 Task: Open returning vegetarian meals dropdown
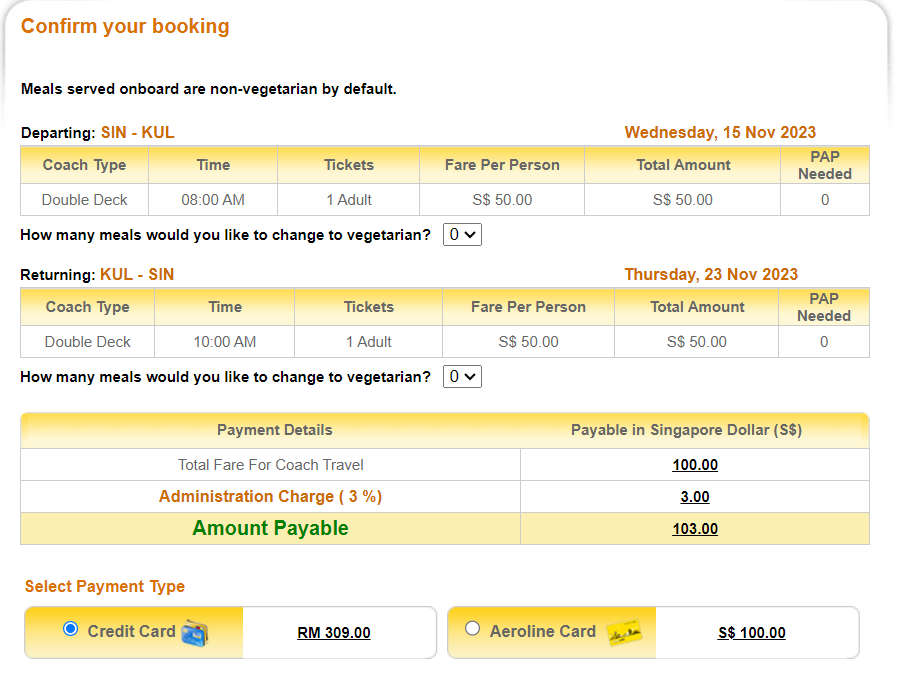click(462, 377)
